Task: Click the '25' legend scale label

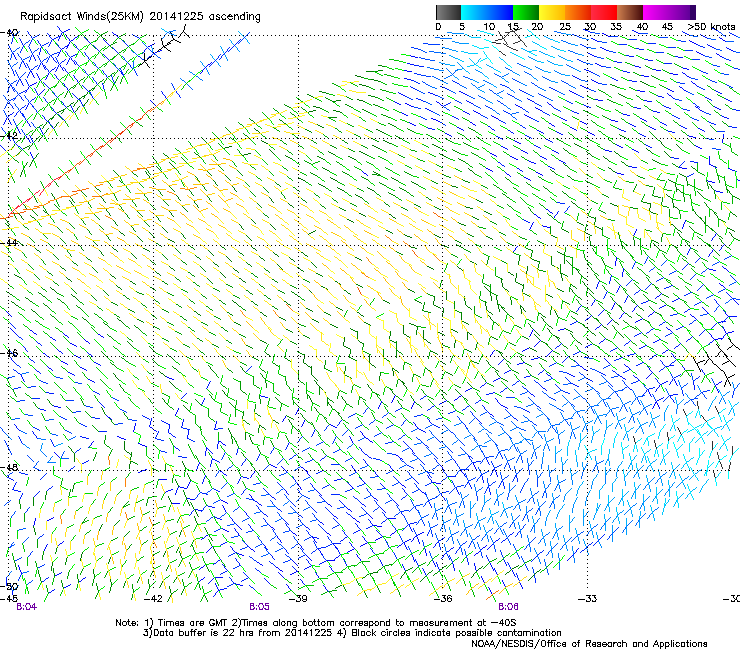Action: pos(565,27)
